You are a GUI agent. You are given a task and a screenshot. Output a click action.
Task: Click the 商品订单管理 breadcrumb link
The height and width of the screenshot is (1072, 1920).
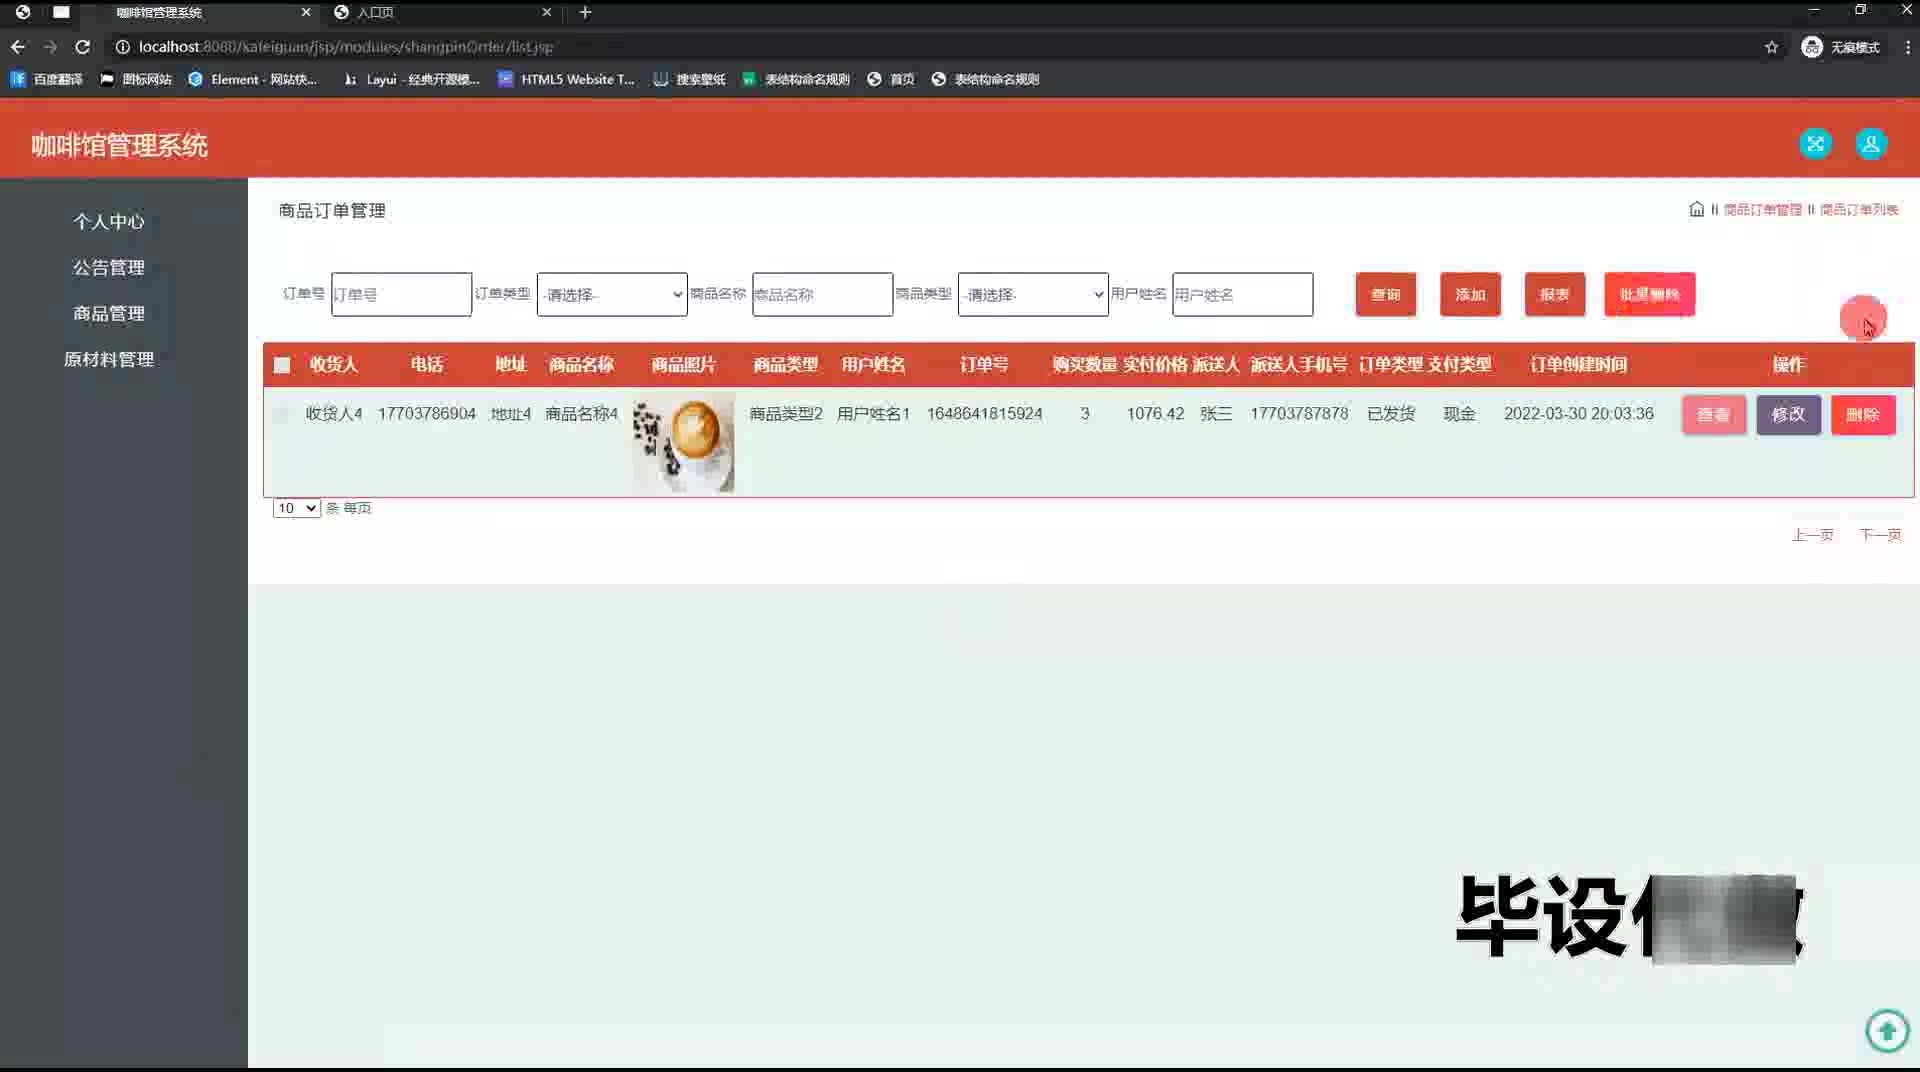(1762, 210)
